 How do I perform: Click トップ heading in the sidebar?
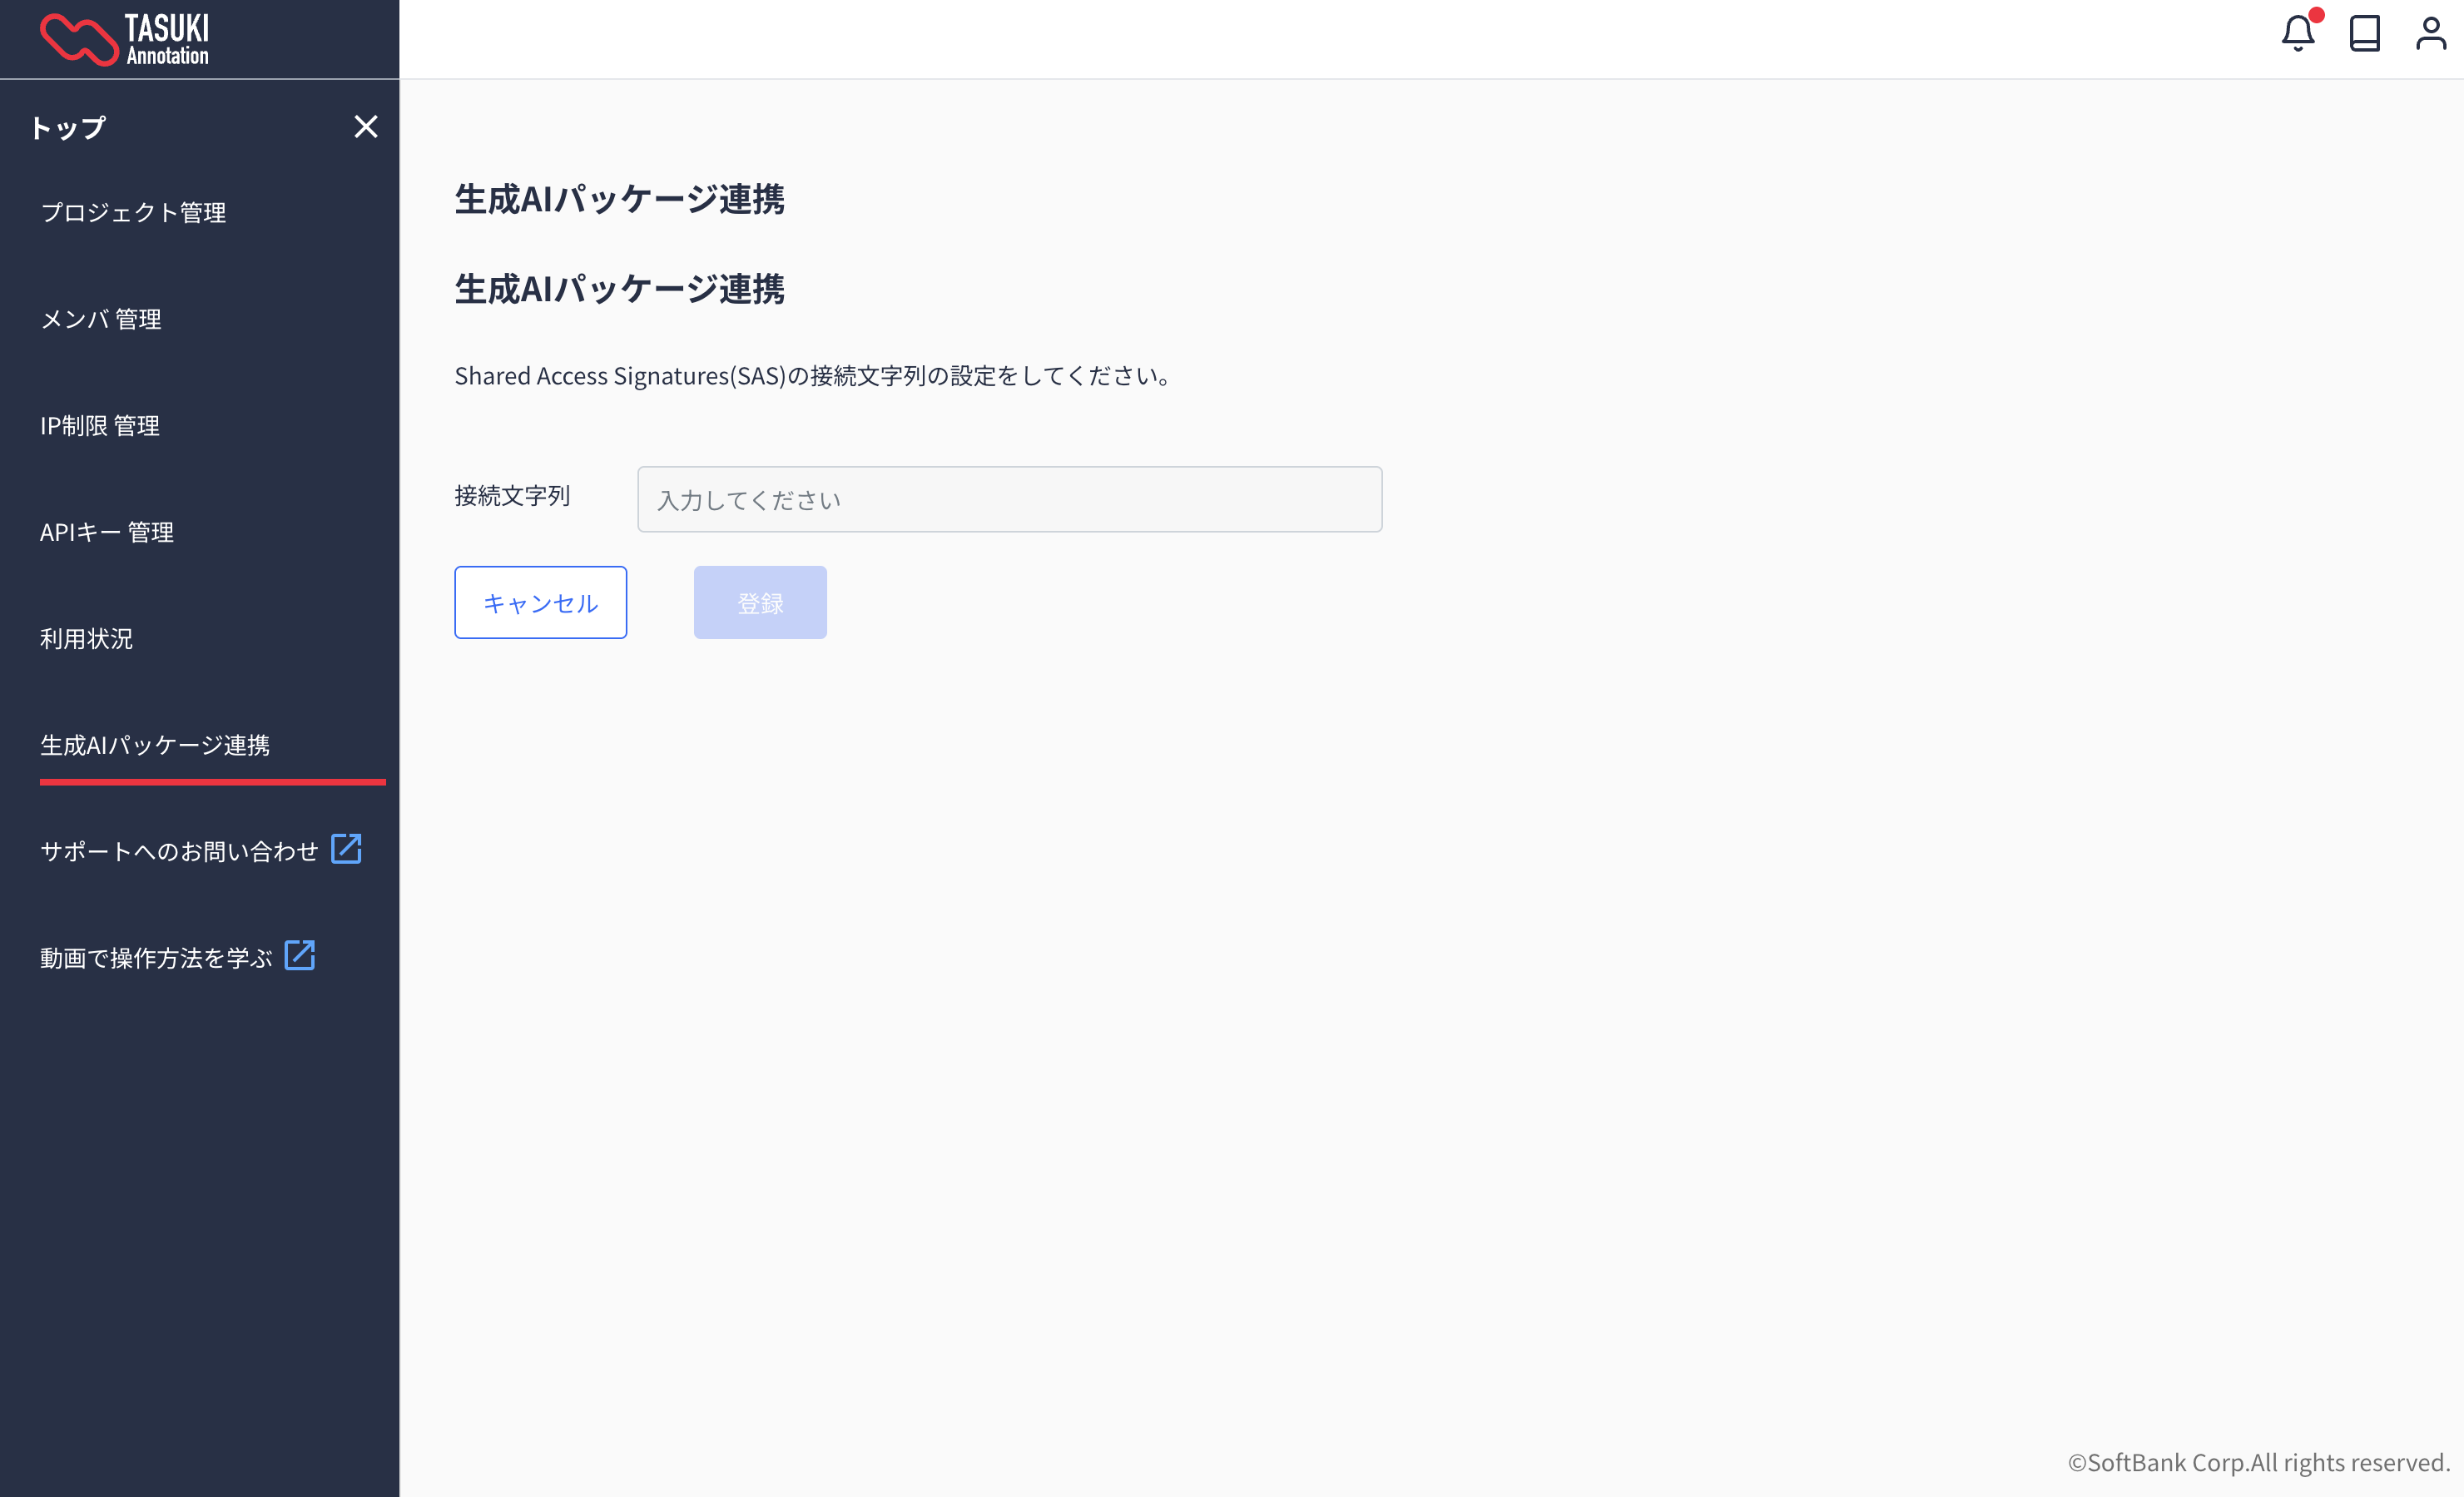(68, 128)
